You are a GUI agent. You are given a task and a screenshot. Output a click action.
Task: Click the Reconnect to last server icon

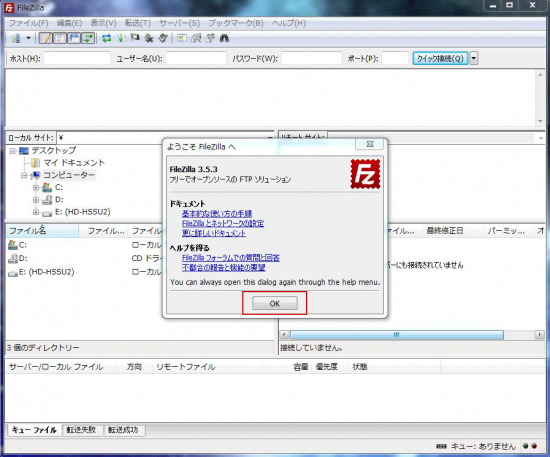163,38
